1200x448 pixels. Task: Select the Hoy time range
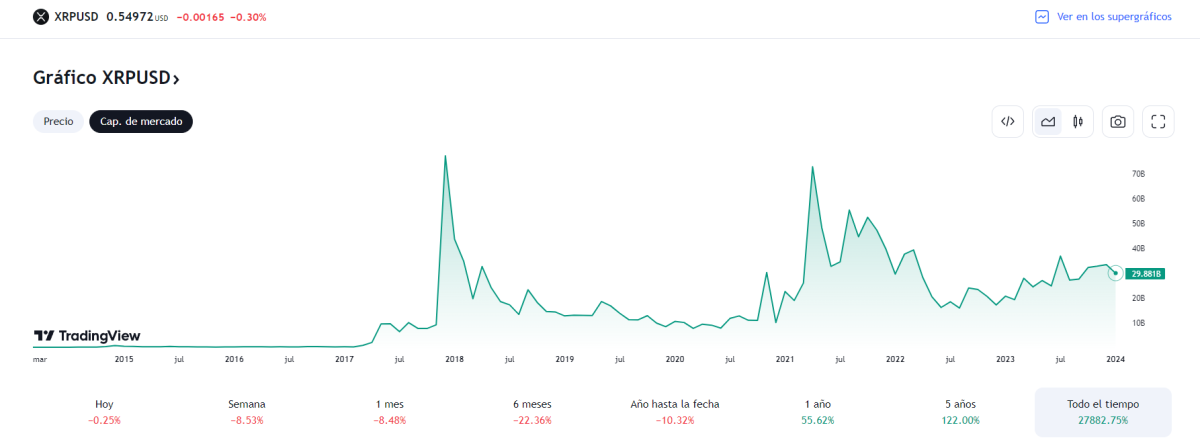tap(104, 411)
